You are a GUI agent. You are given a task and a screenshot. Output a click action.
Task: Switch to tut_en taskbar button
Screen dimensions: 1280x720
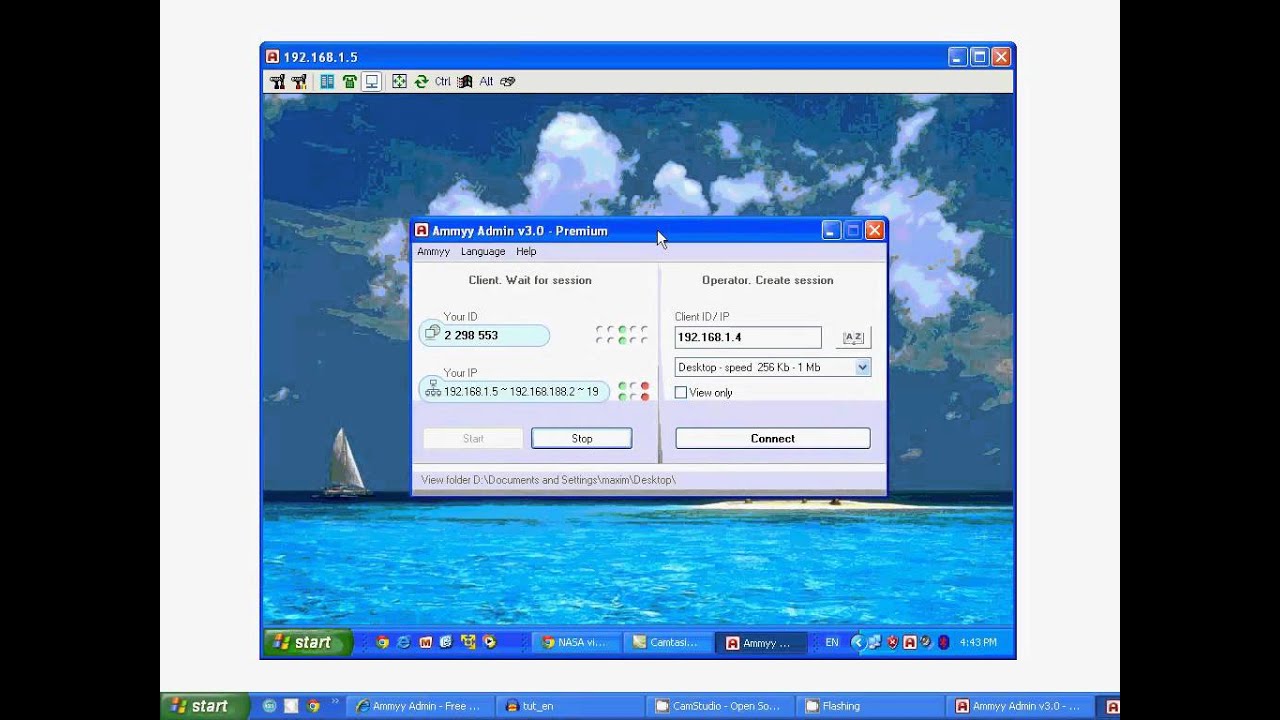pos(570,706)
